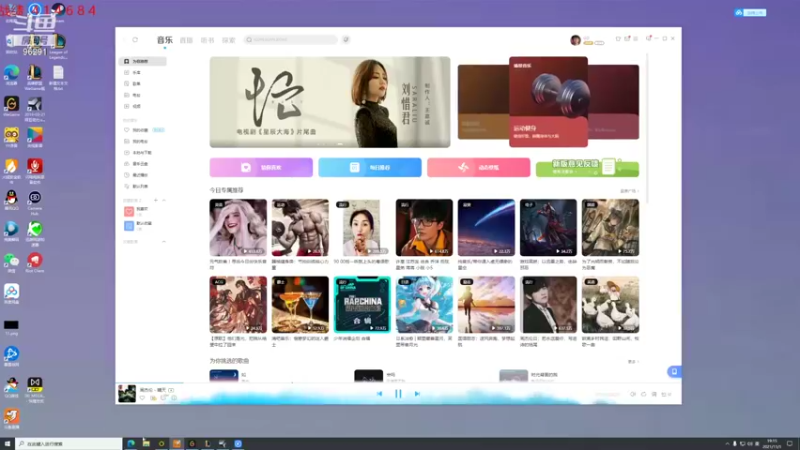800x450 pixels.
Task: Click the song-recognition icon beside the search box
Action: click(346, 39)
